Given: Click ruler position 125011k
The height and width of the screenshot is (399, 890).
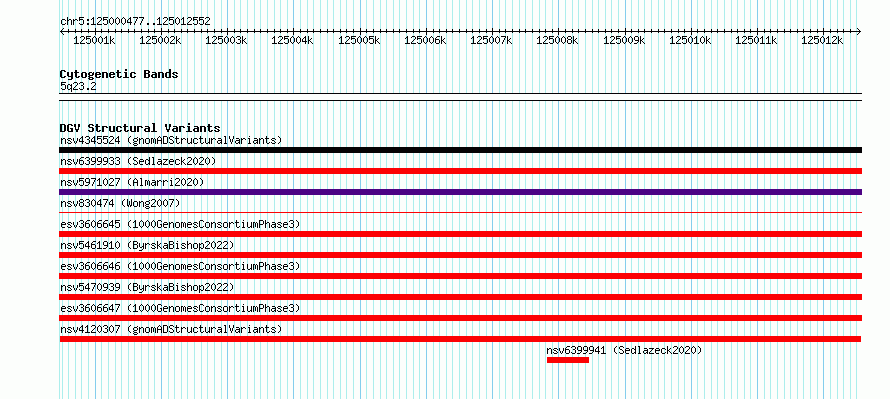Looking at the screenshot, I should 756,40.
